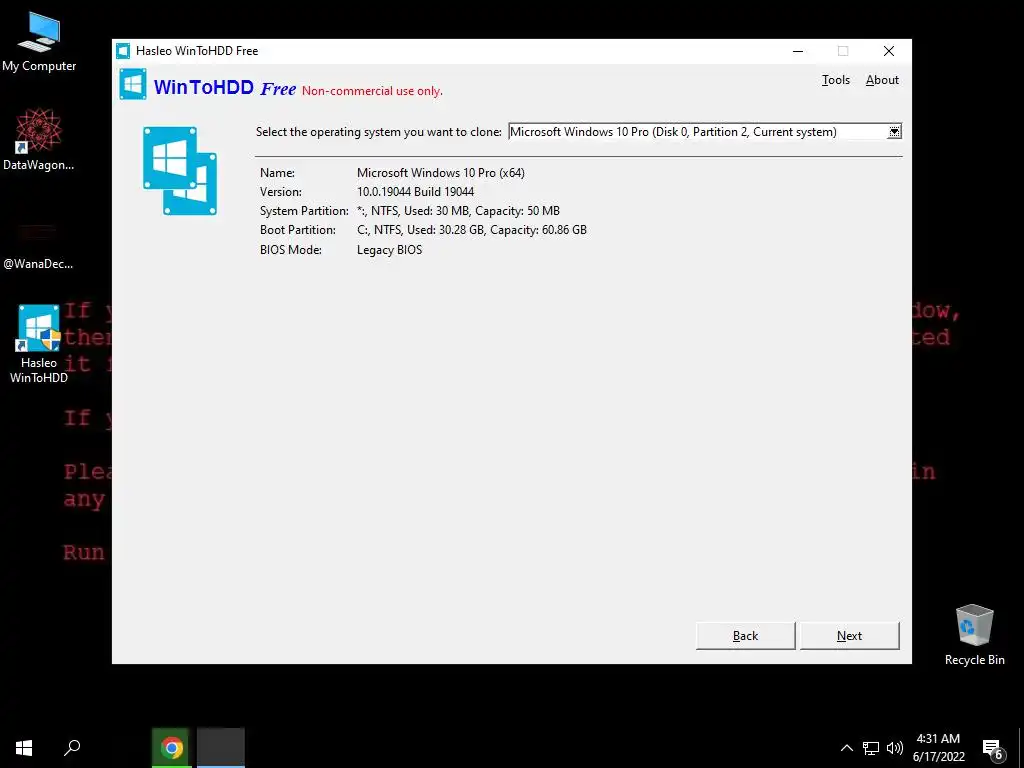Click Boot Partition value 'Capacity: 60.86 GB'

tap(538, 230)
